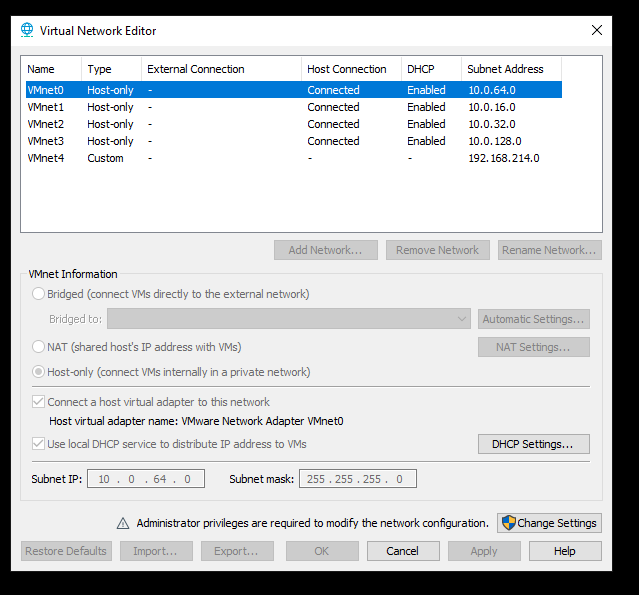The image size is (639, 595).
Task: Sort by the Subnet Address column header
Action: coord(511,69)
